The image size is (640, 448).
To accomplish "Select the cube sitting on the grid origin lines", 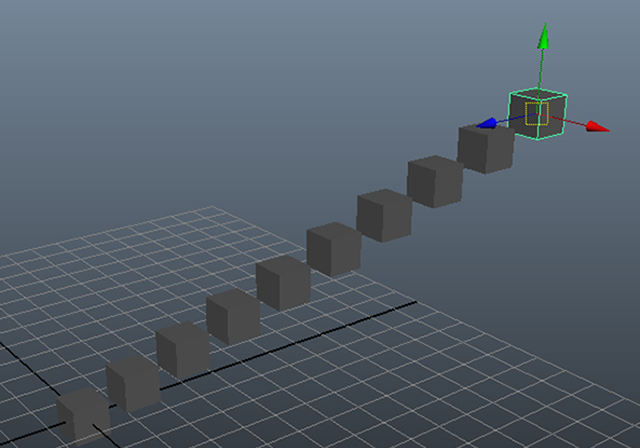I will coord(83,416).
